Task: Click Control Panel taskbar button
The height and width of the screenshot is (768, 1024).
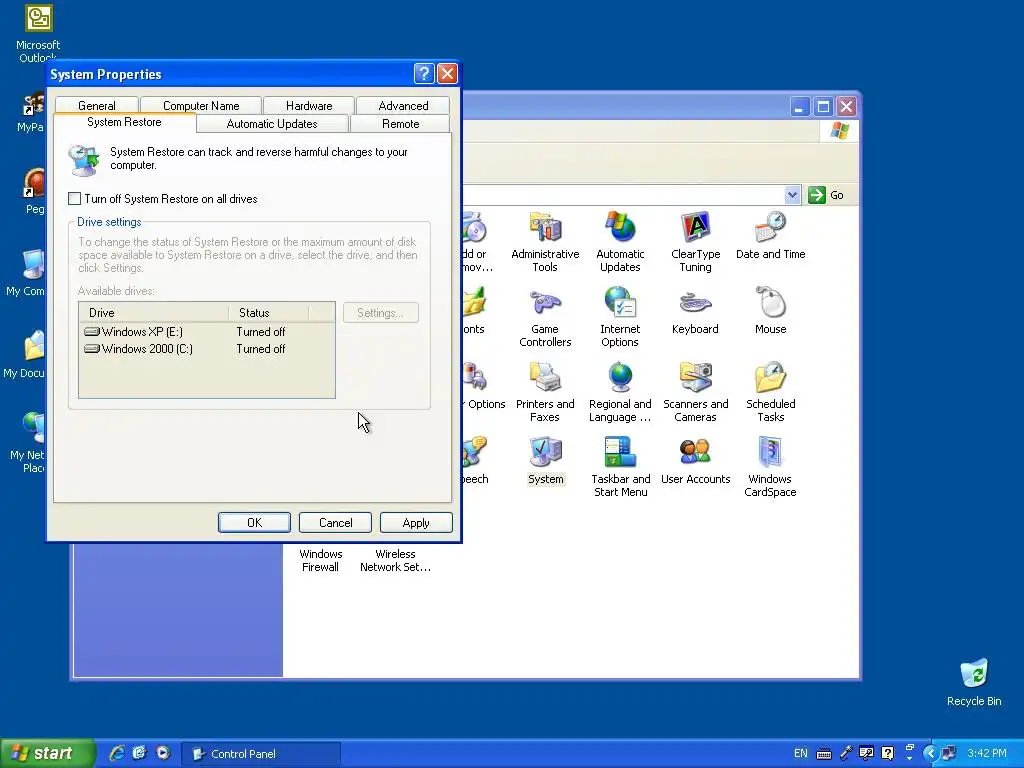Action: [261, 754]
